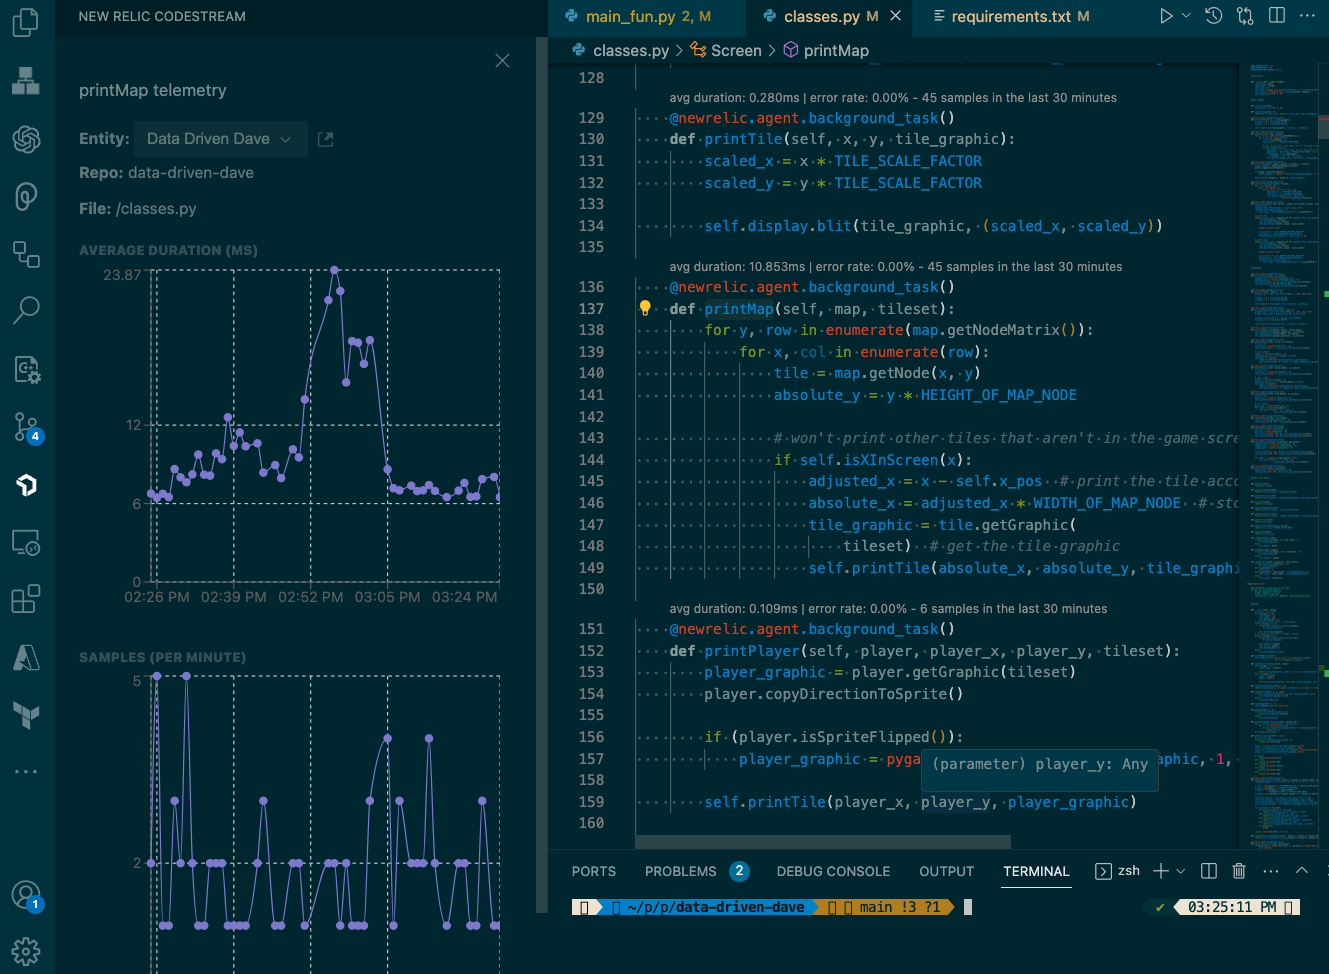
Task: Open the New Relic CodeStream icon
Action: tap(26, 485)
